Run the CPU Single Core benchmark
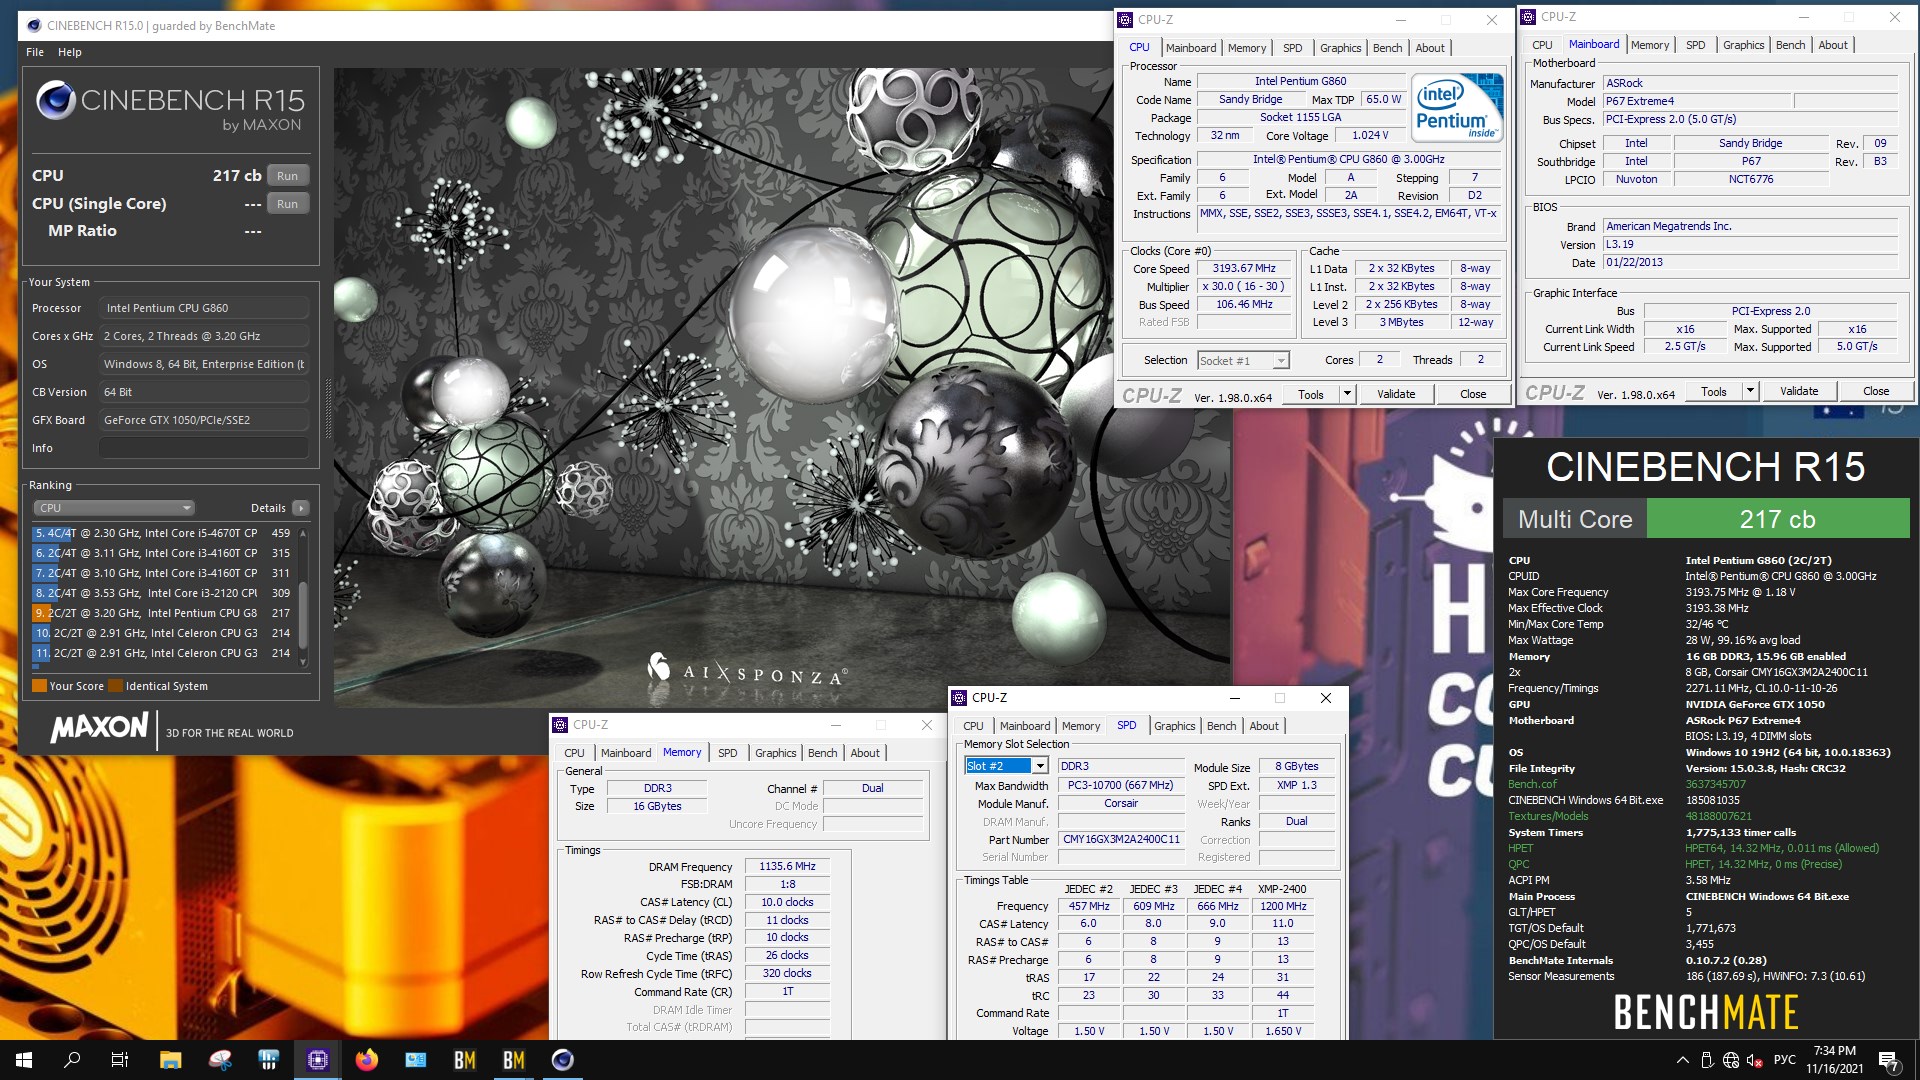Screen dimensions: 1920x1080 pos(287,204)
